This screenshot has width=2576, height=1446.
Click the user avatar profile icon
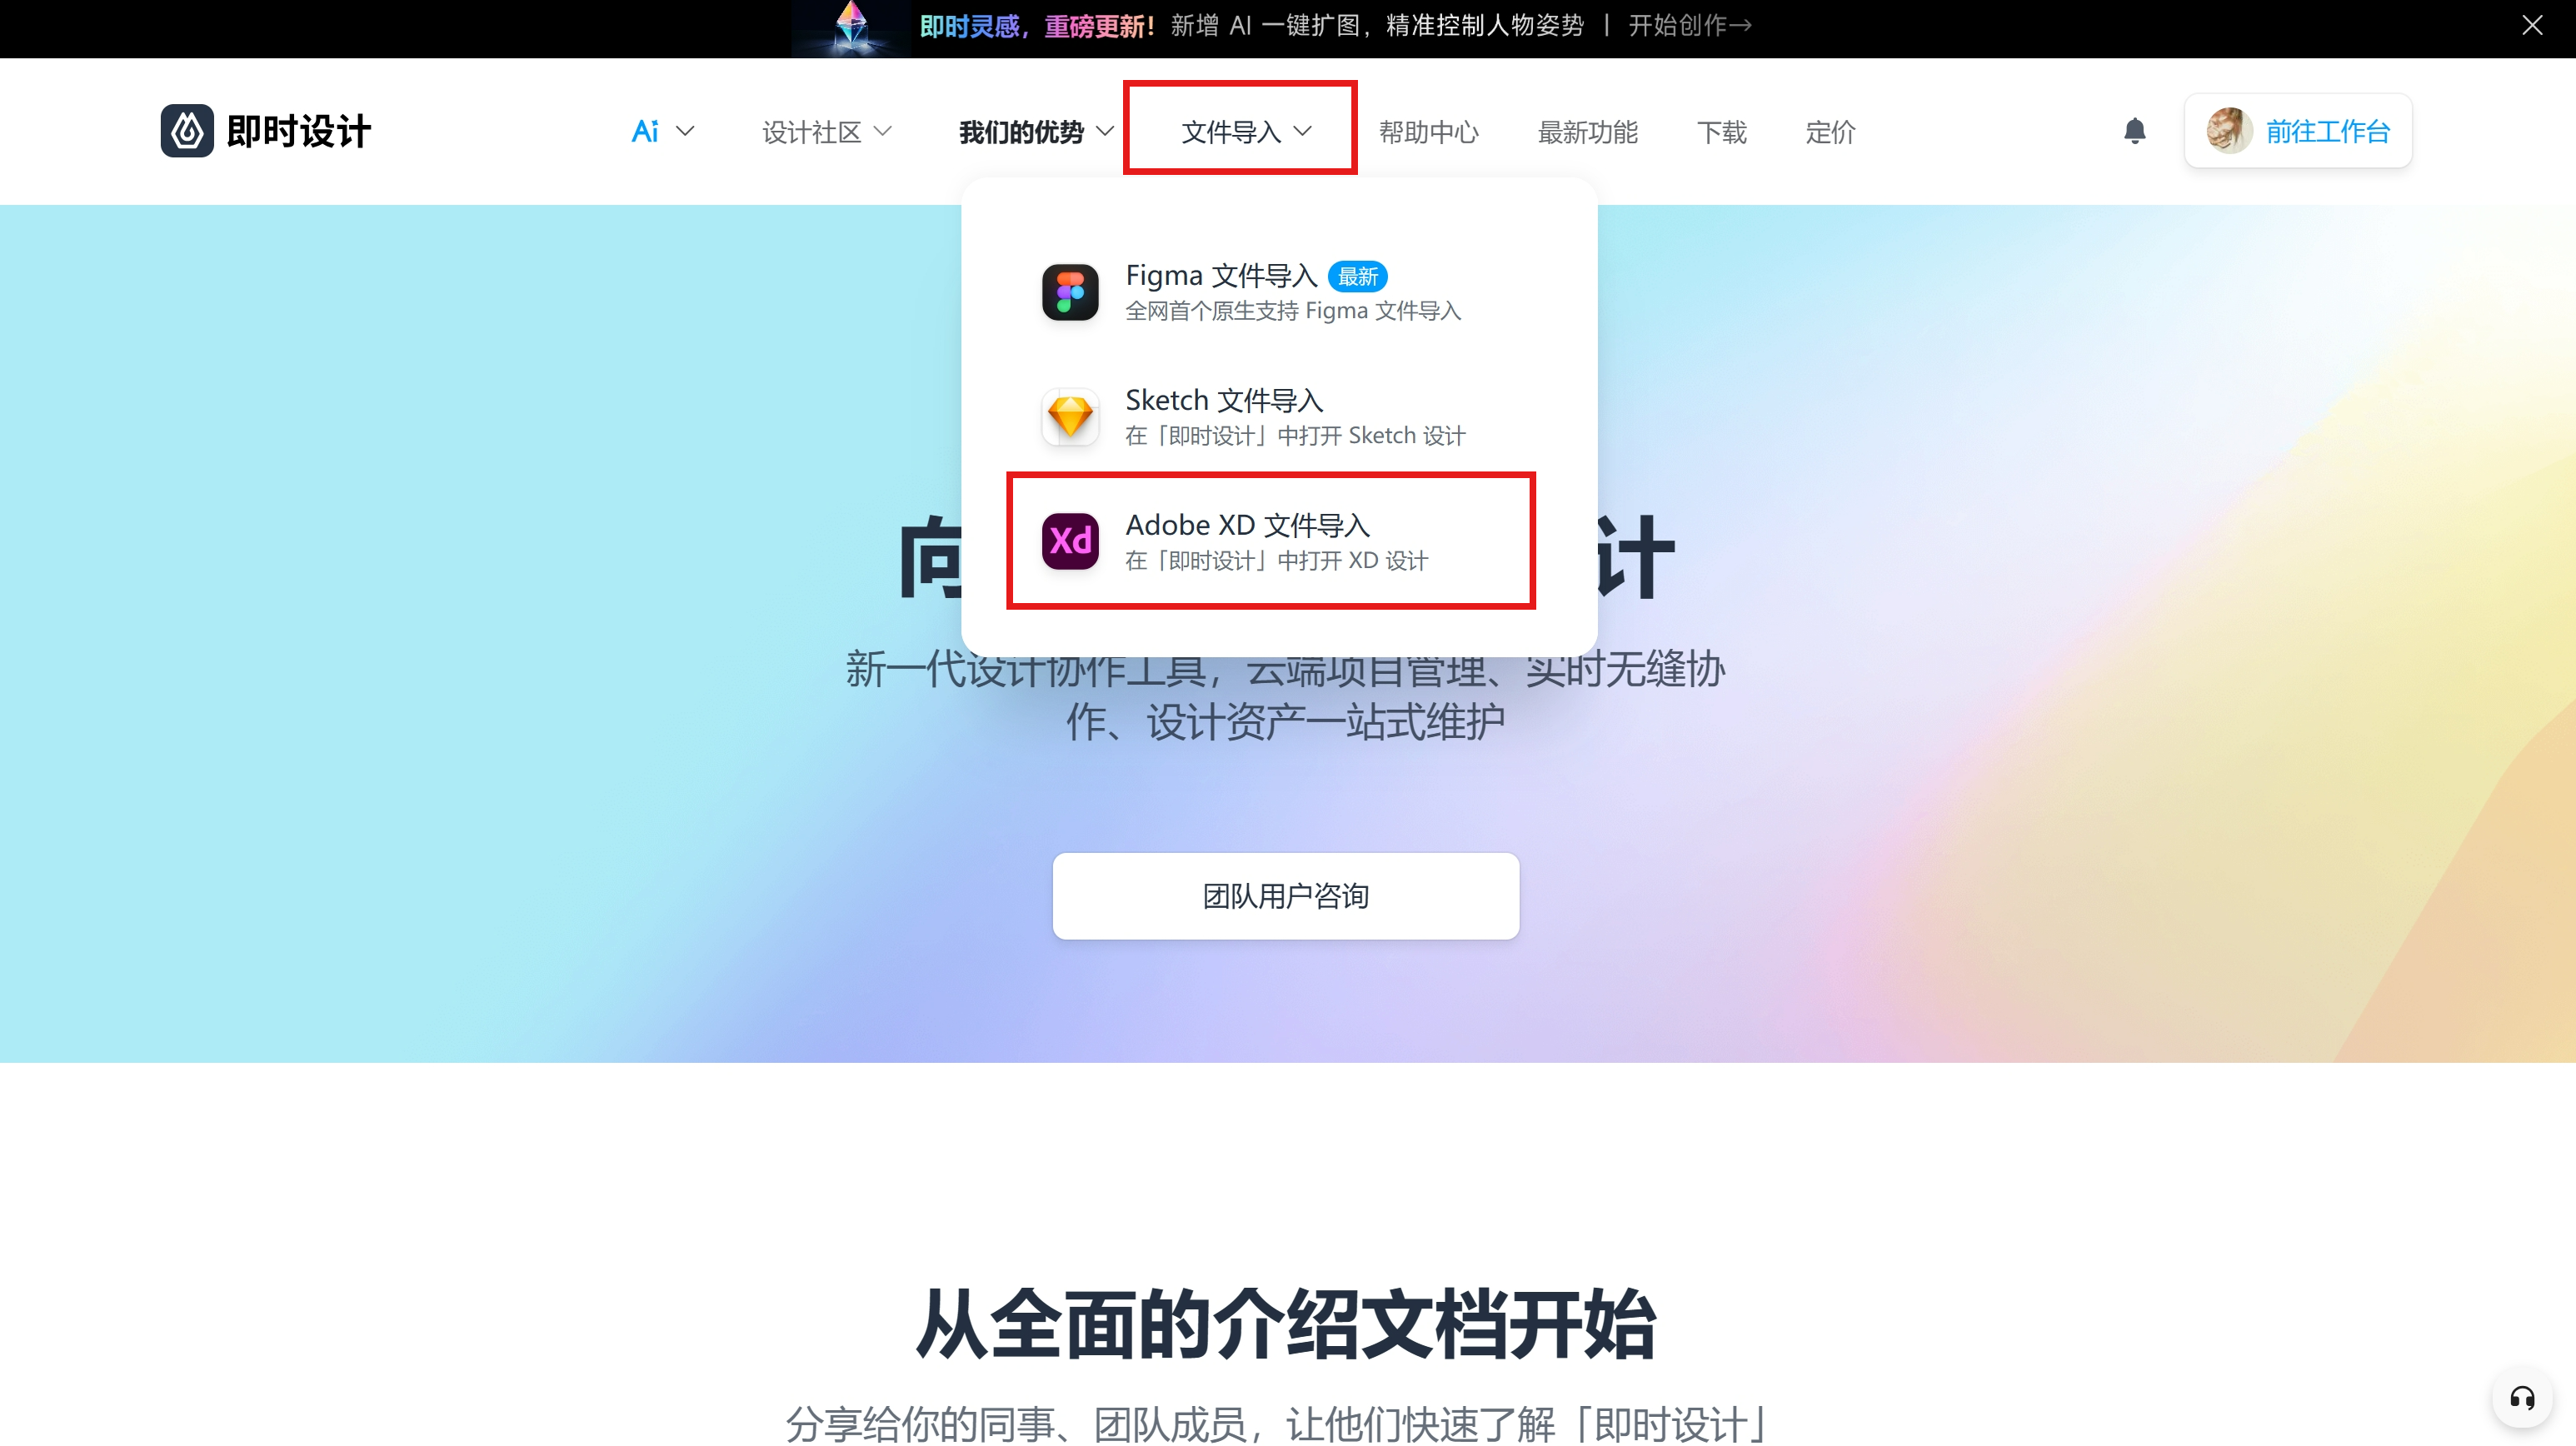pyautogui.click(x=2226, y=131)
